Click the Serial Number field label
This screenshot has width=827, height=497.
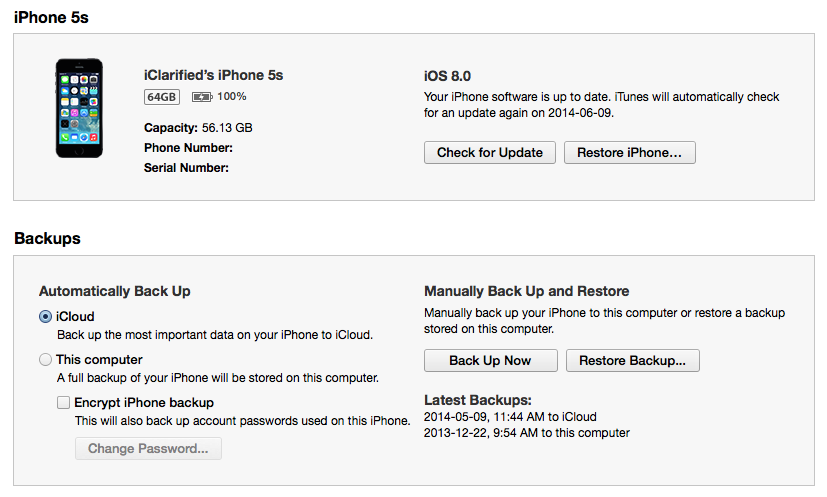pos(186,168)
